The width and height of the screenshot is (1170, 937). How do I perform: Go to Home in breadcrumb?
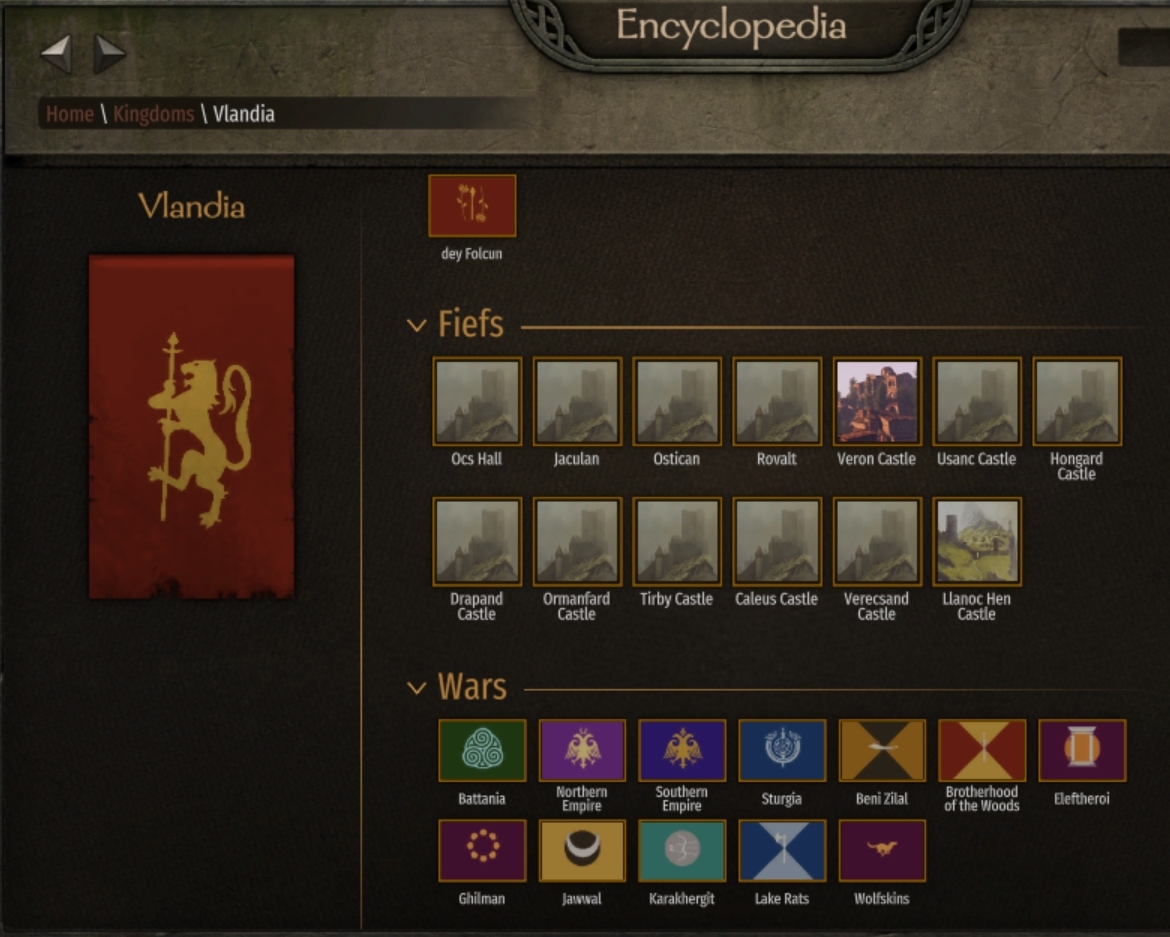(x=69, y=114)
